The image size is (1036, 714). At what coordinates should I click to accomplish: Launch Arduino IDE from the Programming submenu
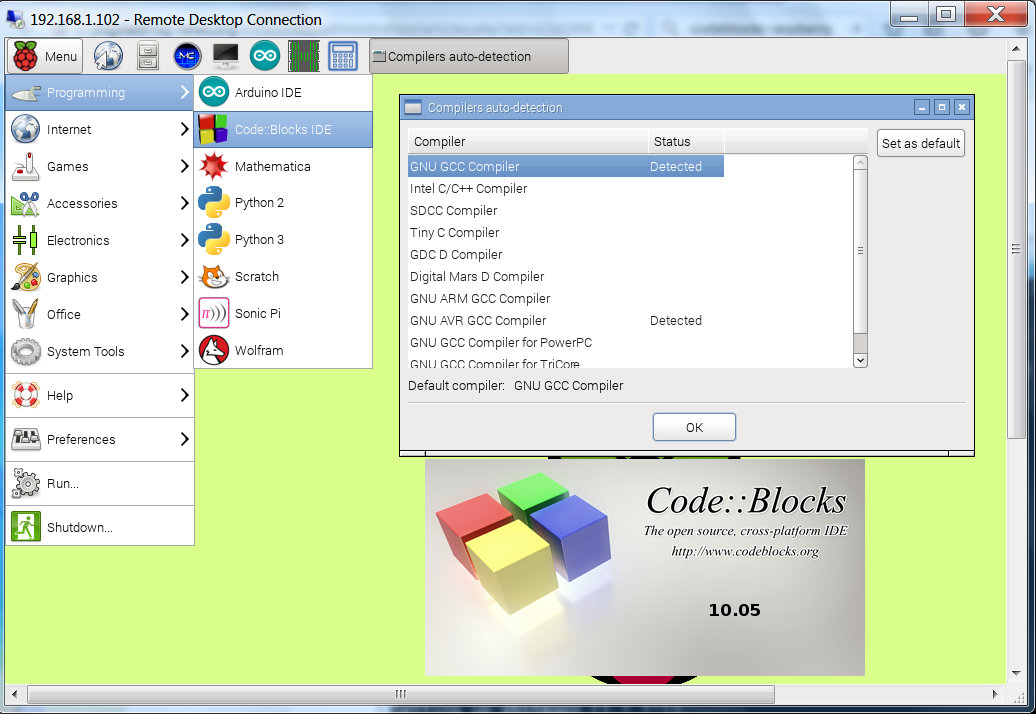click(268, 93)
